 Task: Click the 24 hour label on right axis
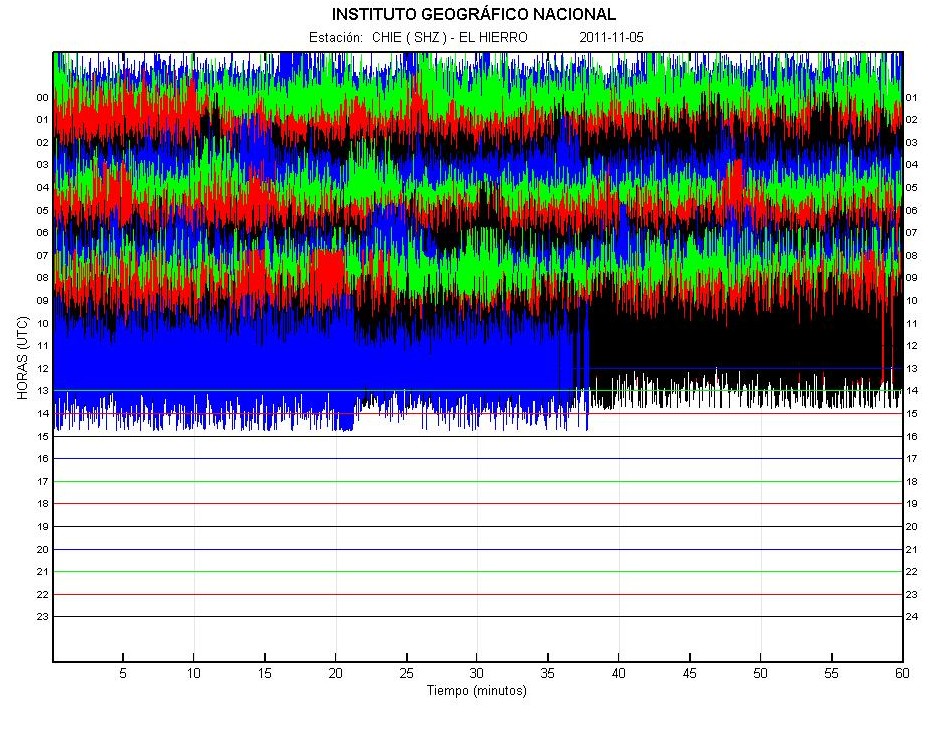(911, 617)
